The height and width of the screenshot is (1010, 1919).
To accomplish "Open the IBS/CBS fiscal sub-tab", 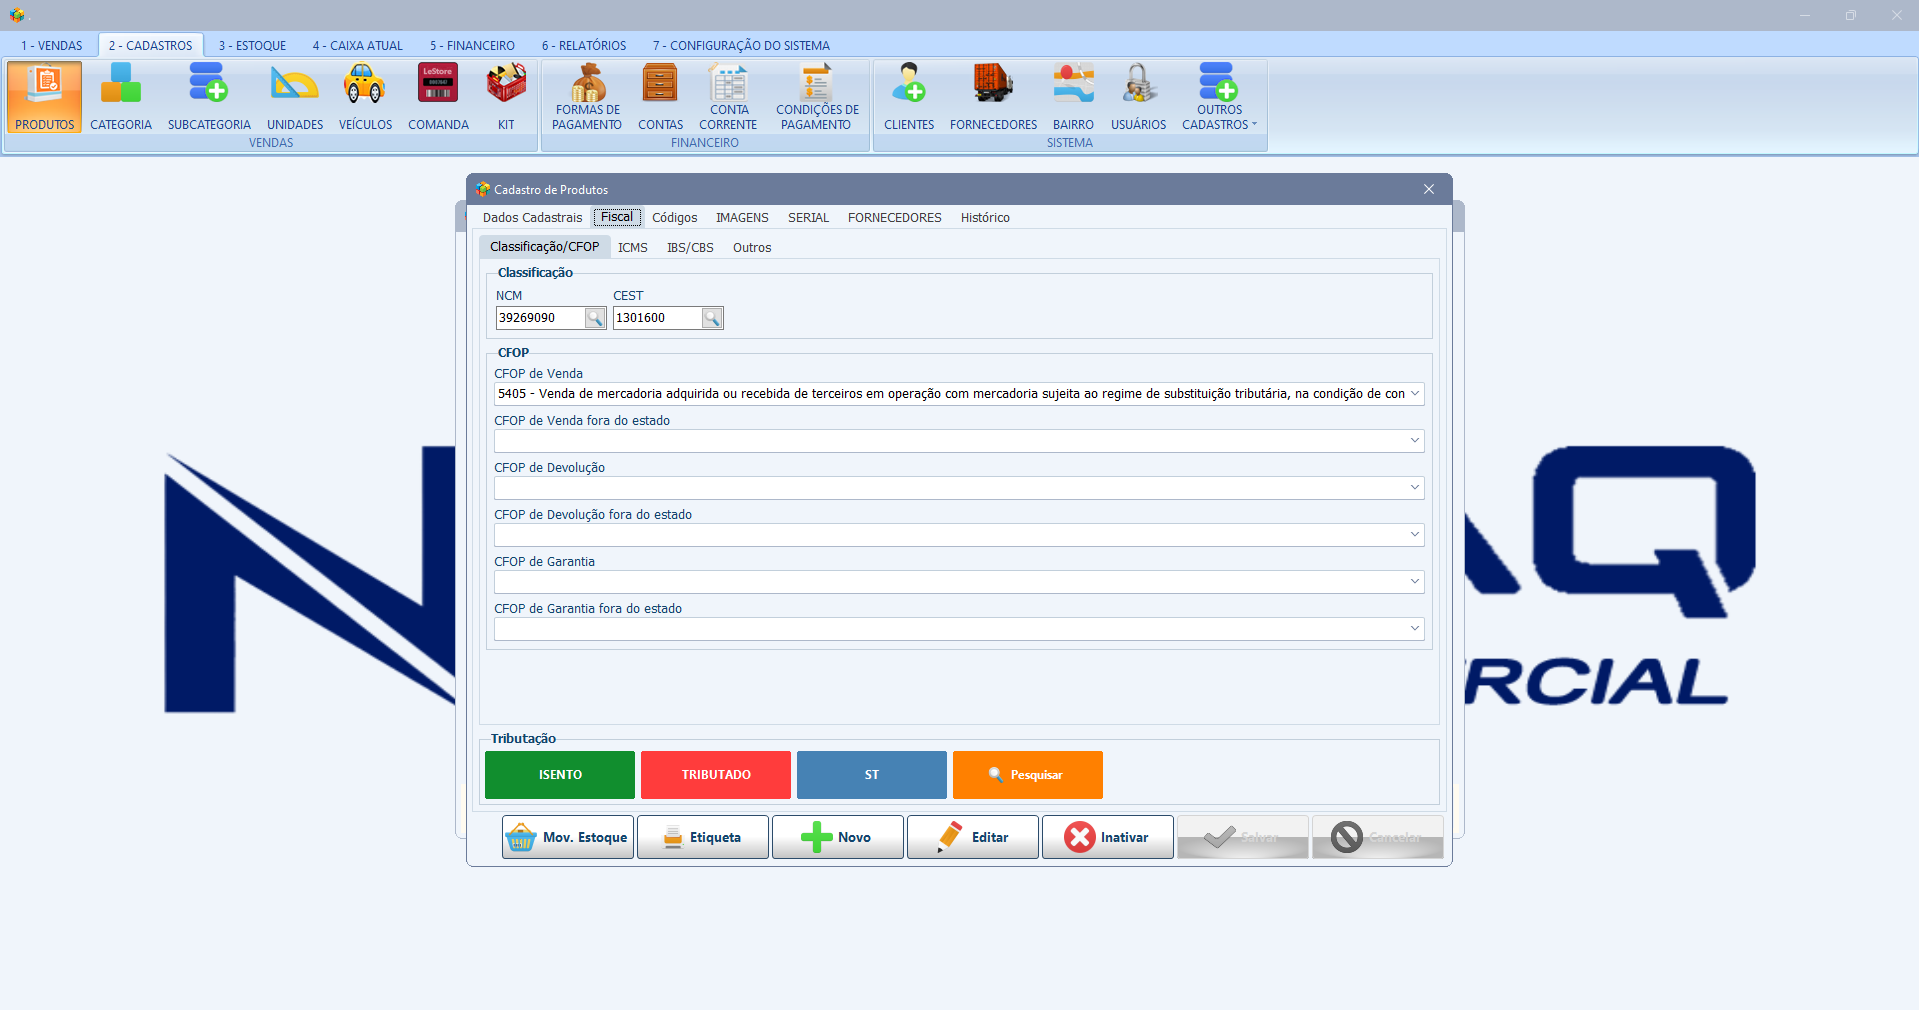I will tap(690, 248).
